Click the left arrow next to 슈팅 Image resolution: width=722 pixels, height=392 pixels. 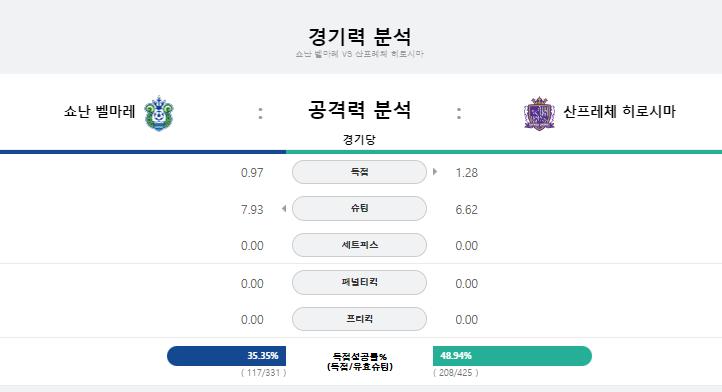tap(284, 209)
